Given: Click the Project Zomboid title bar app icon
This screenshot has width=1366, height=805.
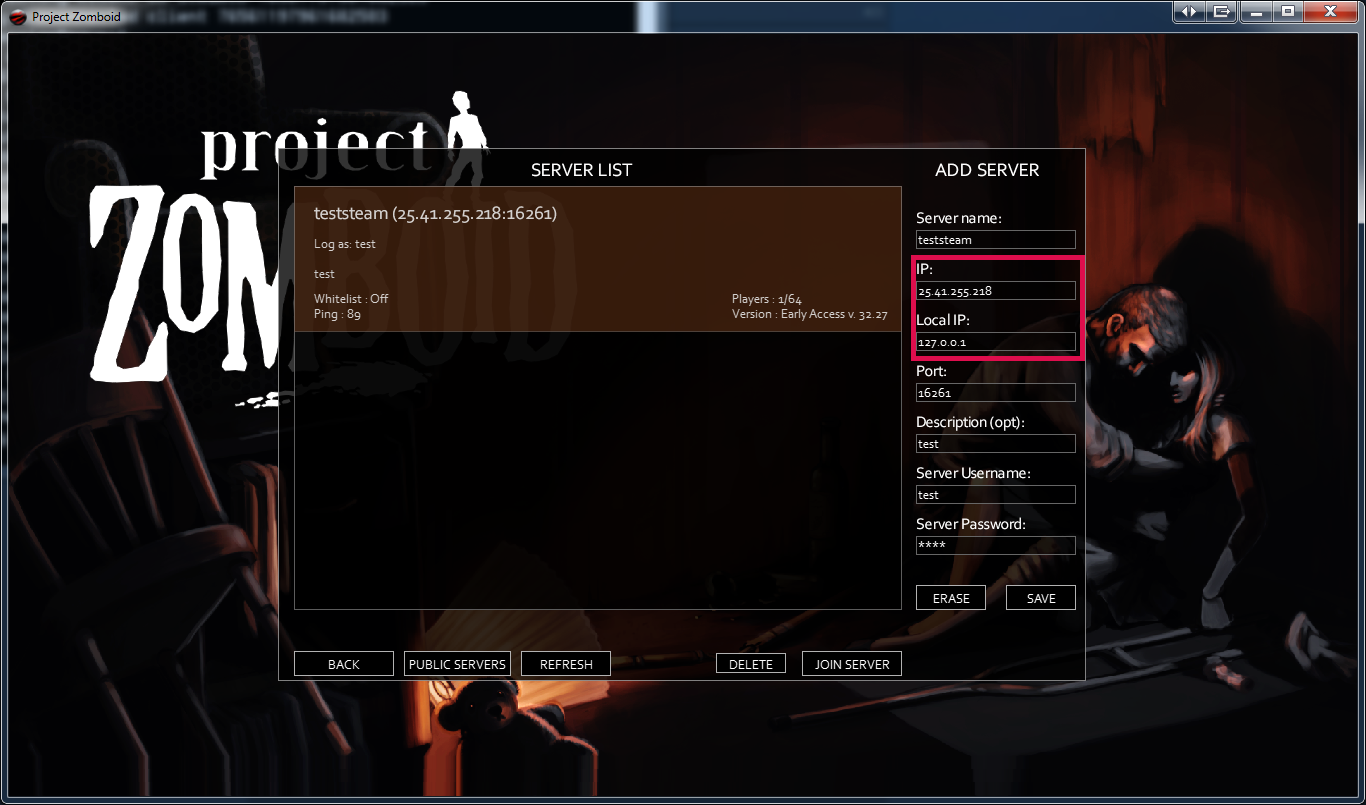Looking at the screenshot, I should point(17,17).
